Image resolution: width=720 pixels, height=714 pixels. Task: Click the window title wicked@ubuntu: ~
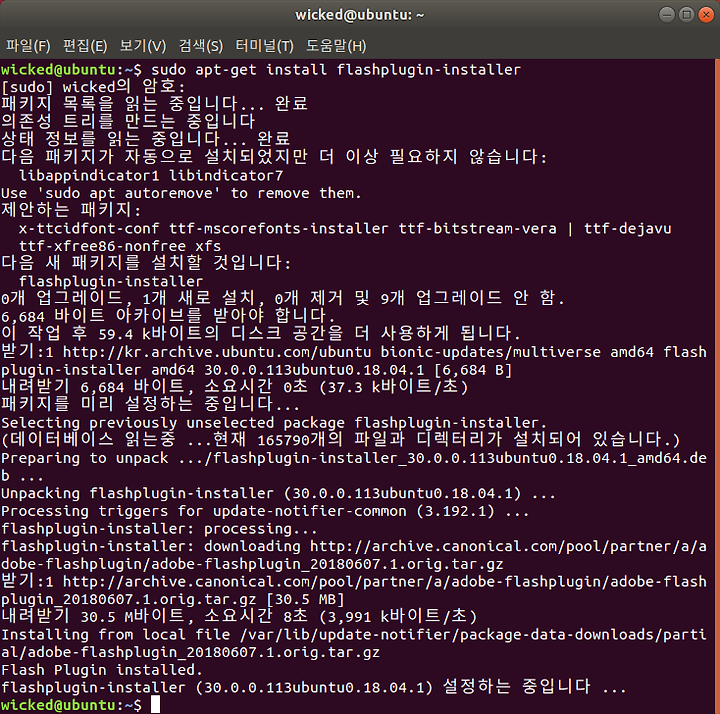pyautogui.click(x=360, y=15)
